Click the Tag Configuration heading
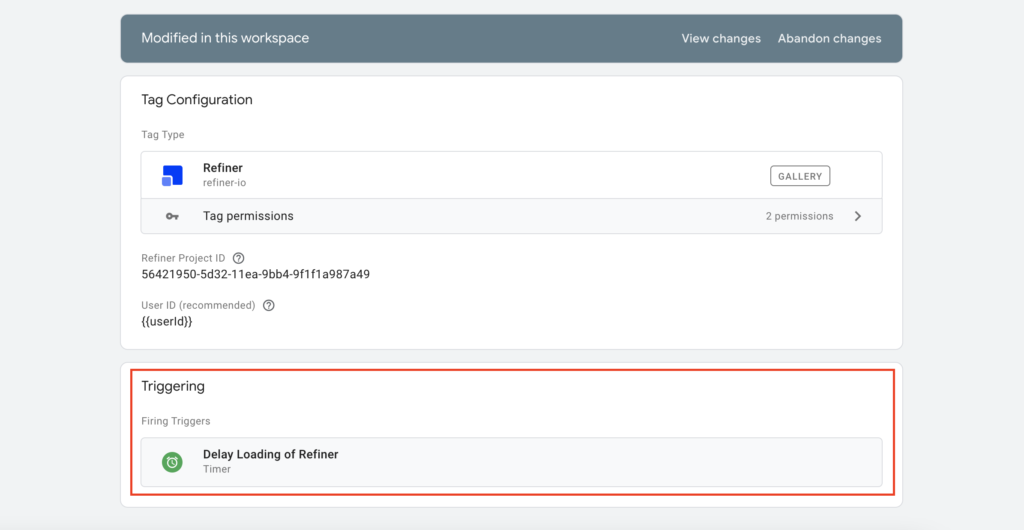This screenshot has width=1024, height=530. [197, 100]
